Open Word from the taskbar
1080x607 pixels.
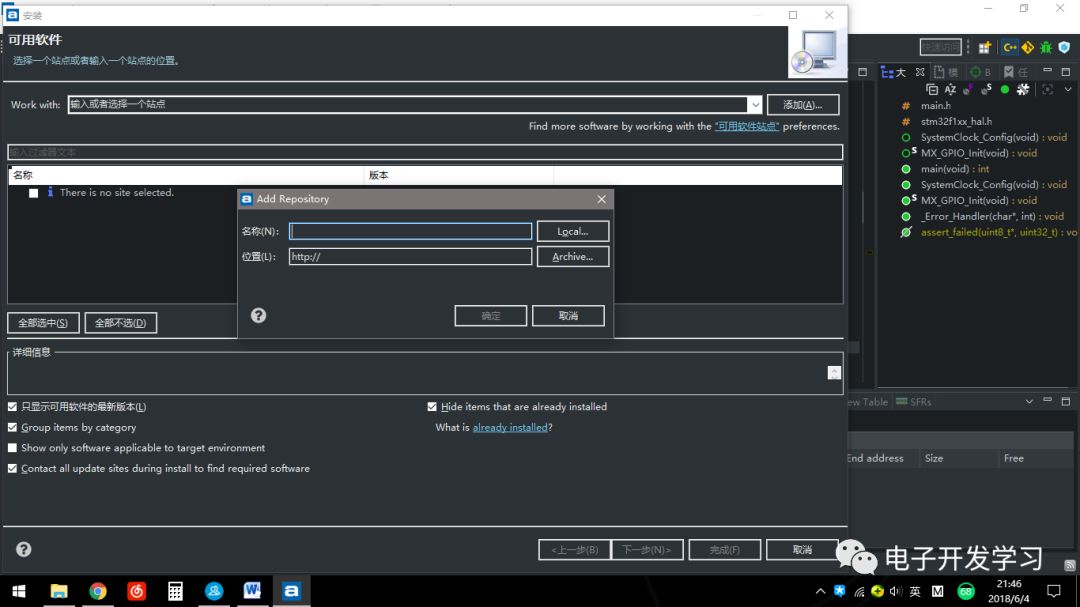252,591
